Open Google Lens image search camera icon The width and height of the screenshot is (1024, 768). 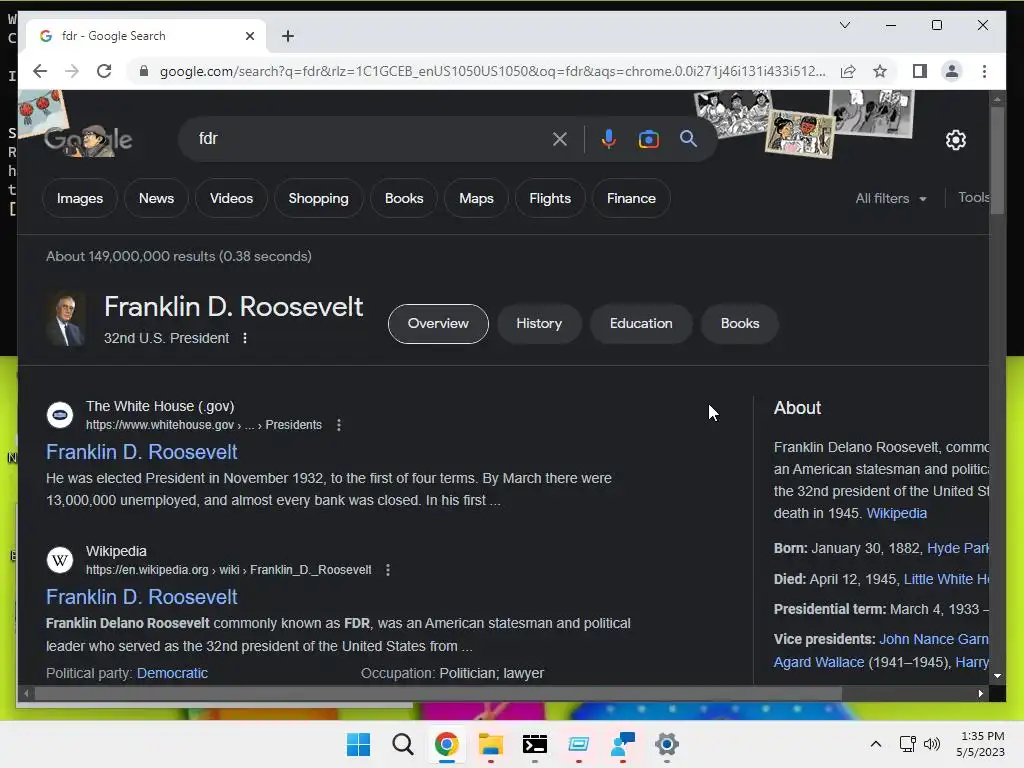point(648,139)
